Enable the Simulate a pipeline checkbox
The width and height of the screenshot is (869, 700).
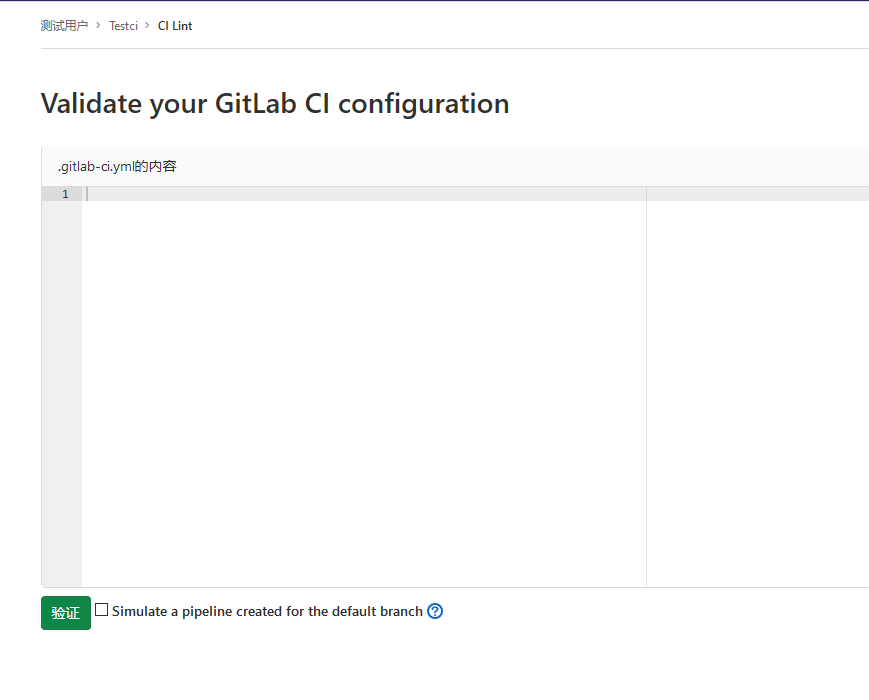(101, 610)
